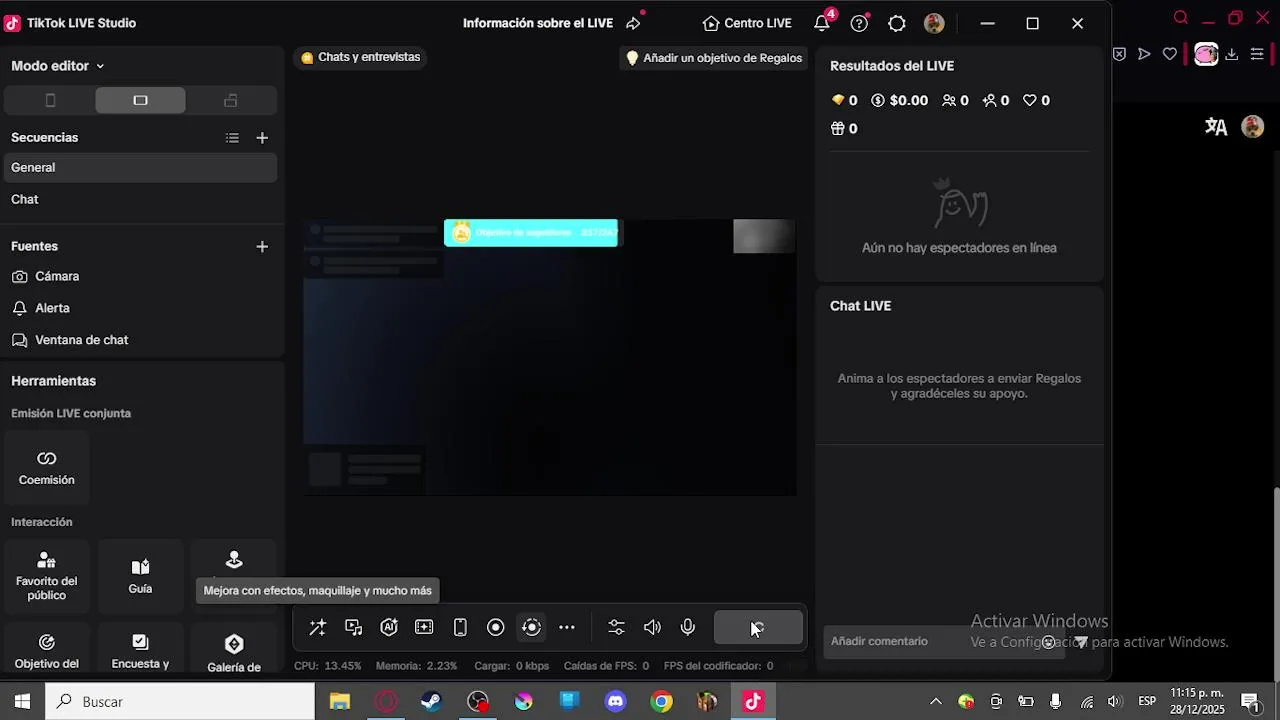Image resolution: width=1280 pixels, height=720 pixels.
Task: Open the Galería de tool card
Action: click(x=234, y=650)
